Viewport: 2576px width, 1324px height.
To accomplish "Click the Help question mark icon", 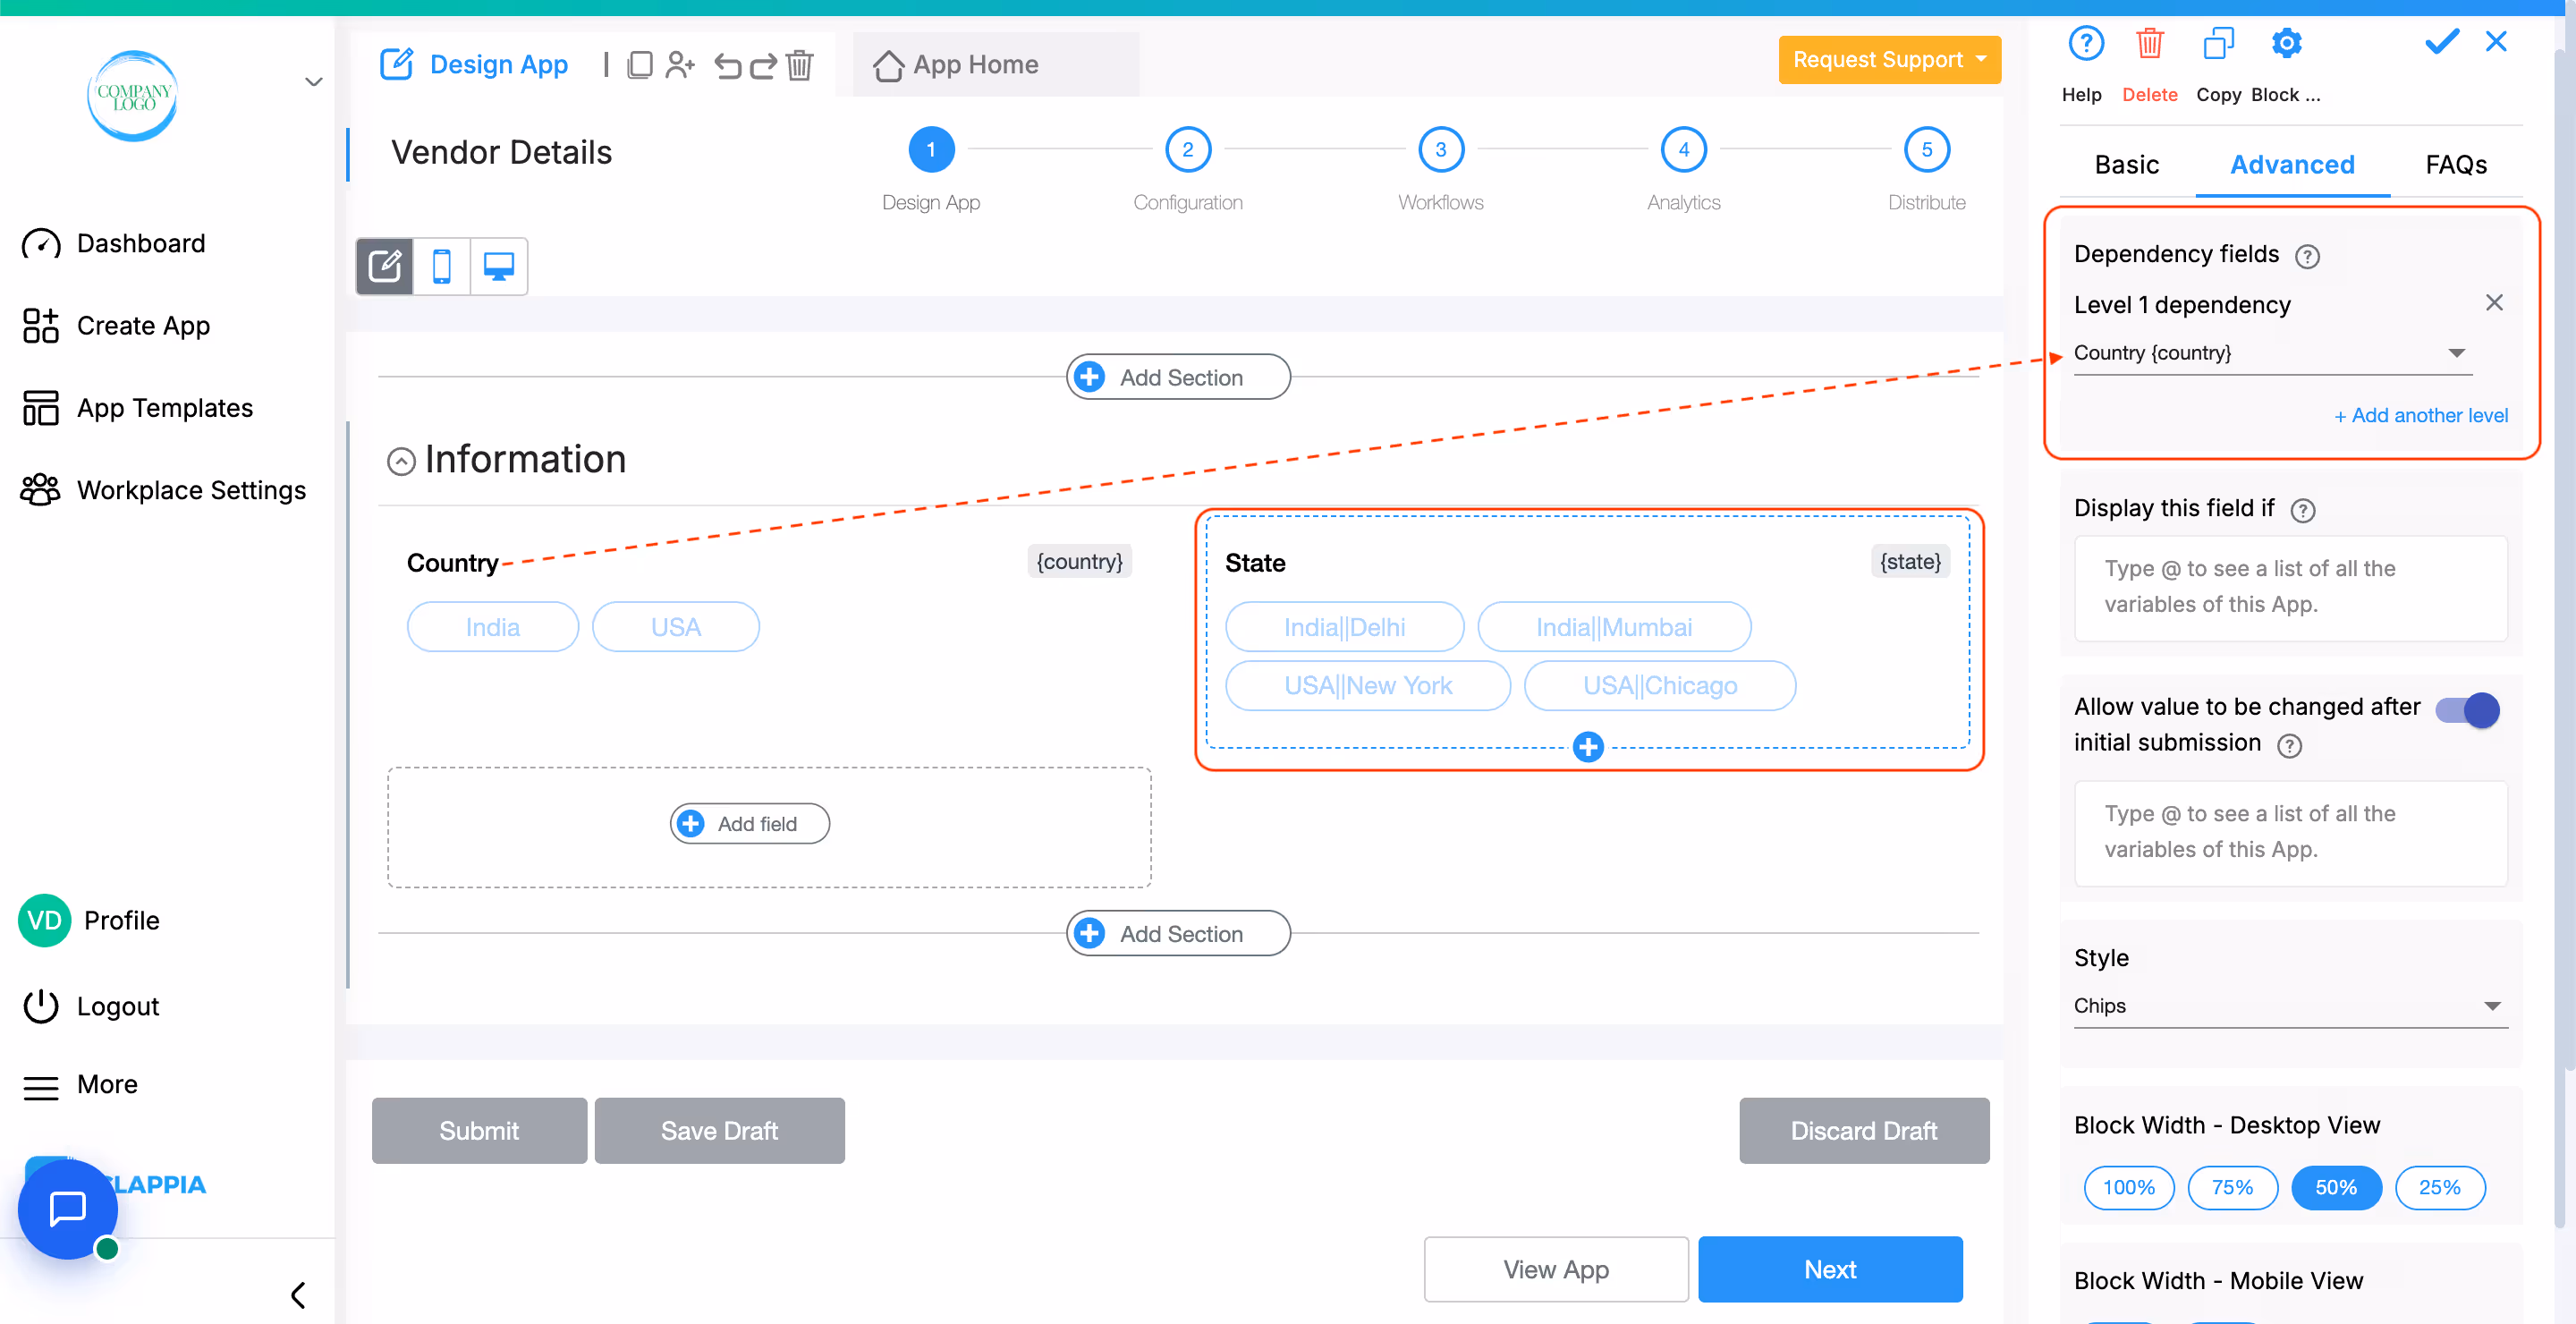I will [2085, 44].
